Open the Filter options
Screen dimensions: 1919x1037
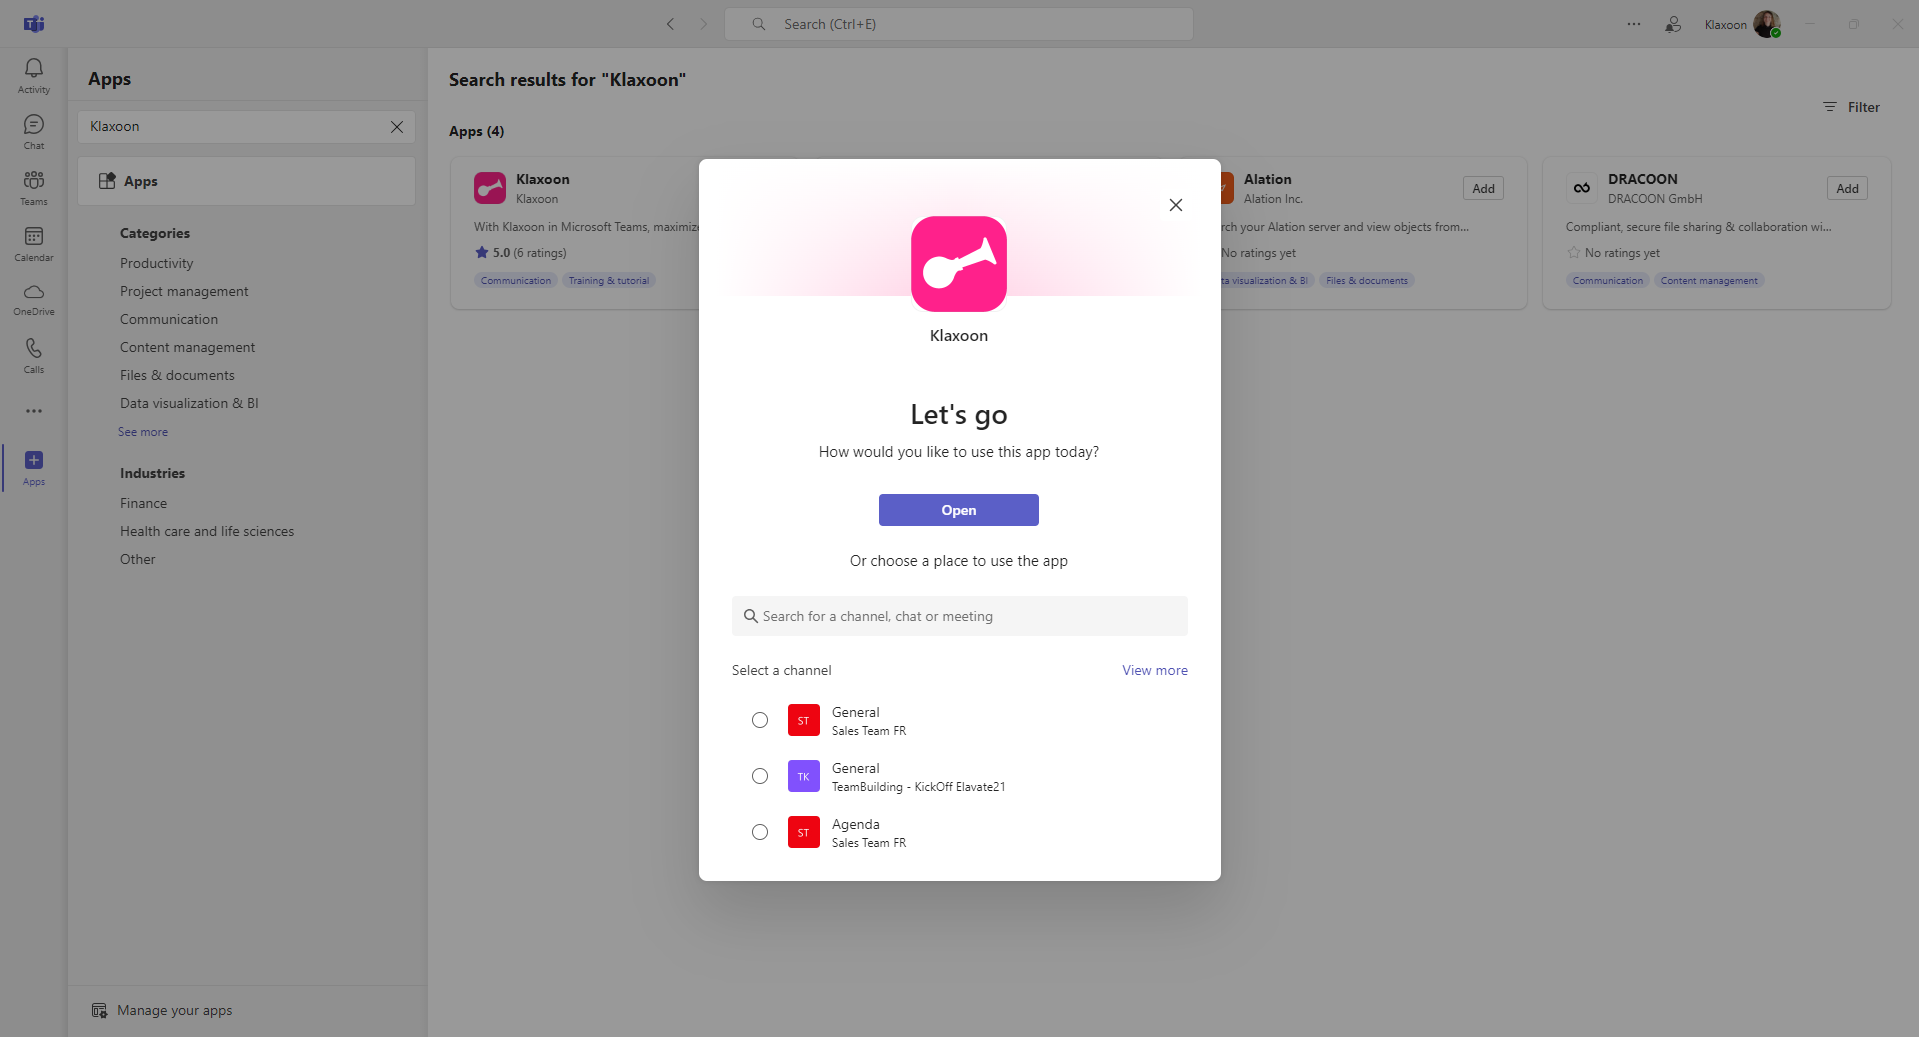1851,107
